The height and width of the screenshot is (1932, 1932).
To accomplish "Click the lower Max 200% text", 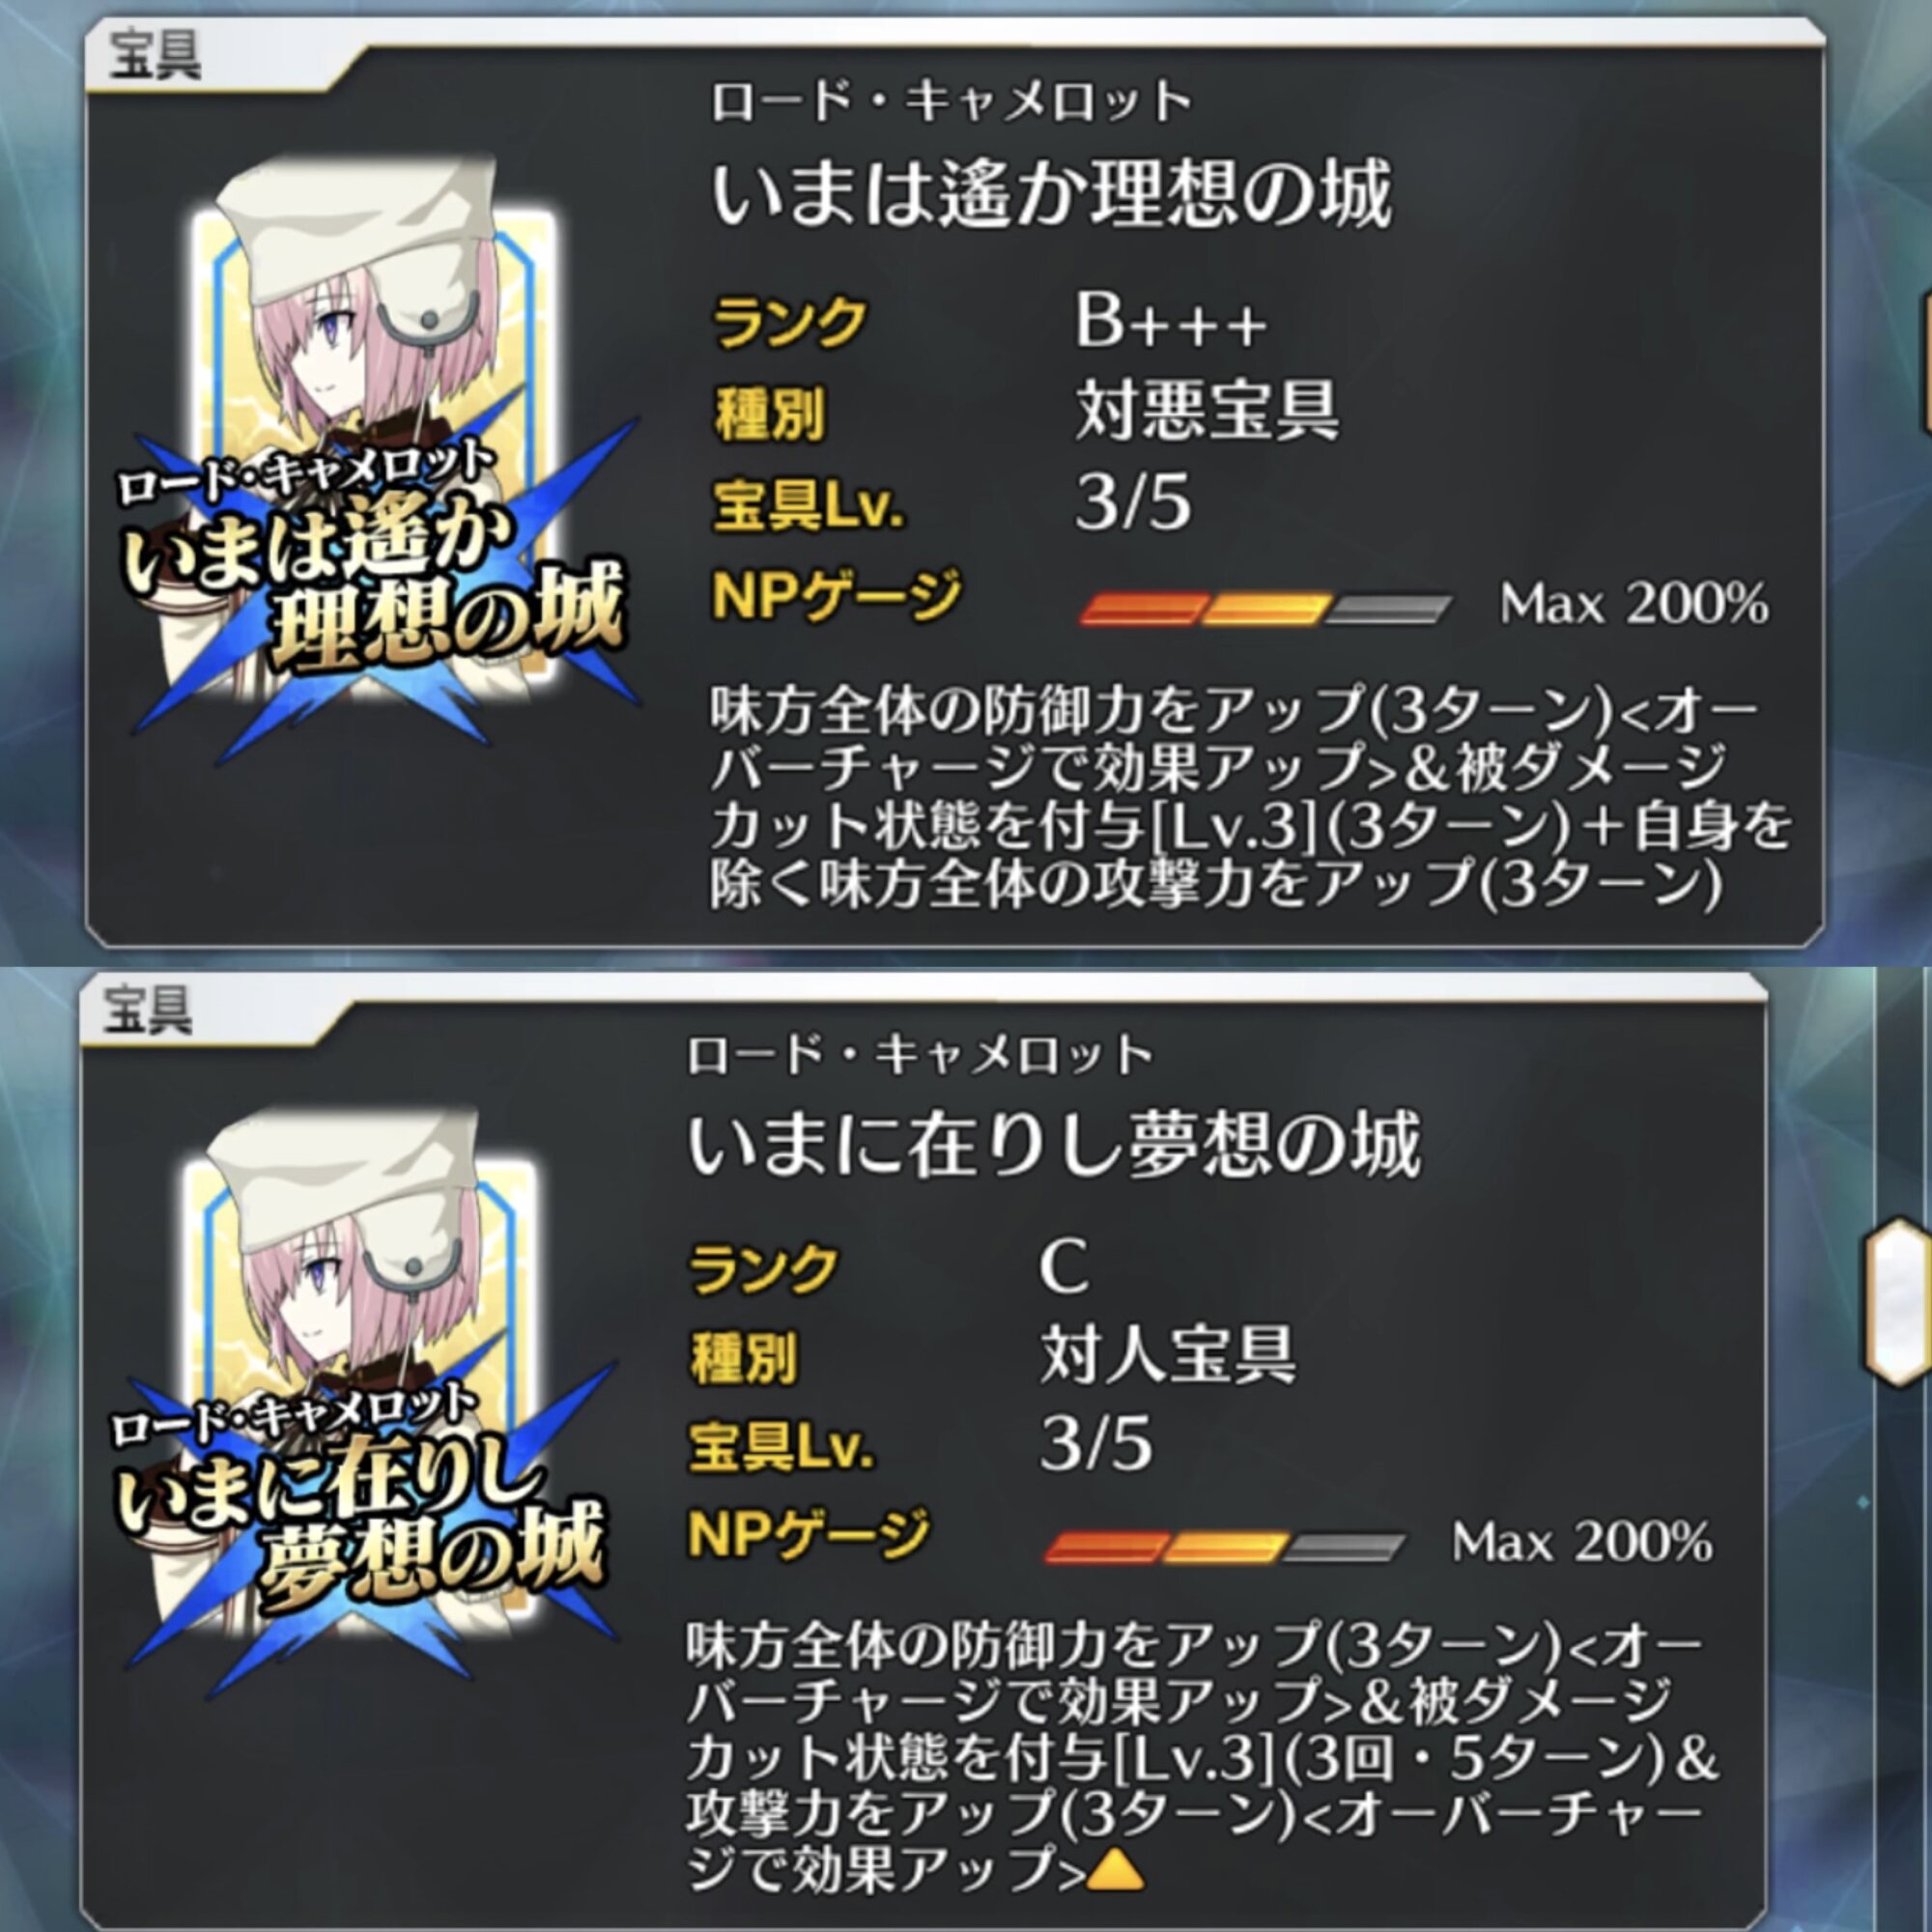I will tap(1583, 1543).
